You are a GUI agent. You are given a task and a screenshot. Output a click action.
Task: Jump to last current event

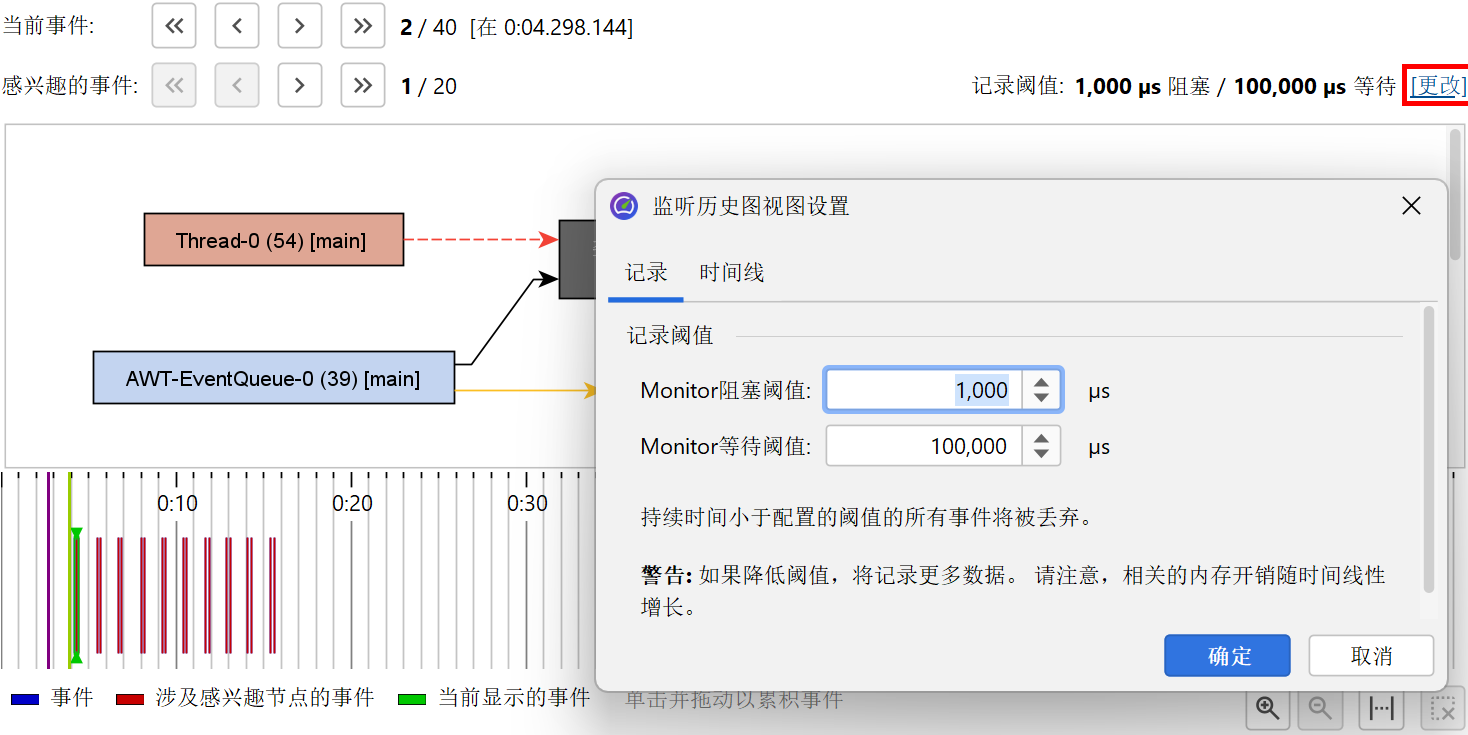(362, 26)
